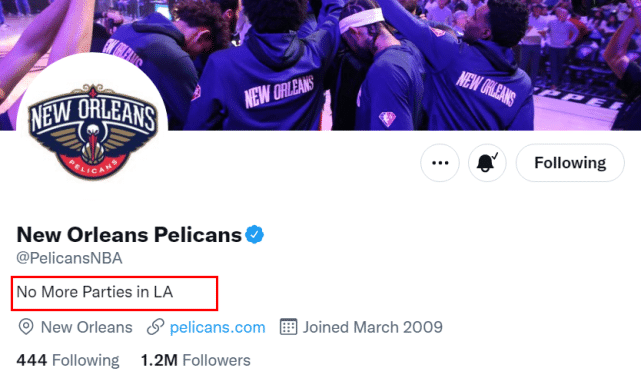Click the pelican bird in the logo
This screenshot has width=641, height=378.
point(93,144)
